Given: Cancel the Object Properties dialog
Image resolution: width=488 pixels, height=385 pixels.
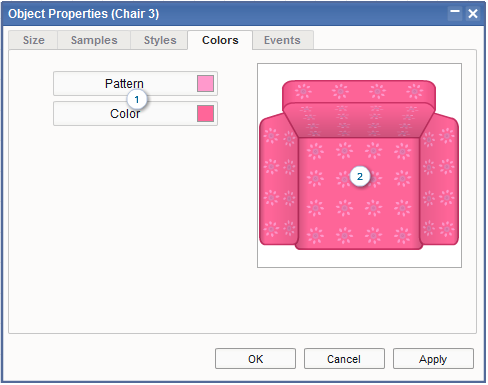Looking at the screenshot, I should (x=344, y=359).
